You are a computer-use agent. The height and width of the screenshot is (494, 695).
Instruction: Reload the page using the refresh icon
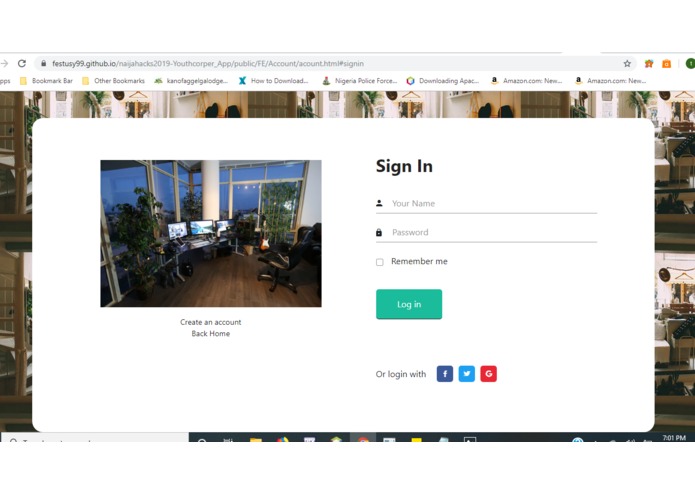pos(22,63)
